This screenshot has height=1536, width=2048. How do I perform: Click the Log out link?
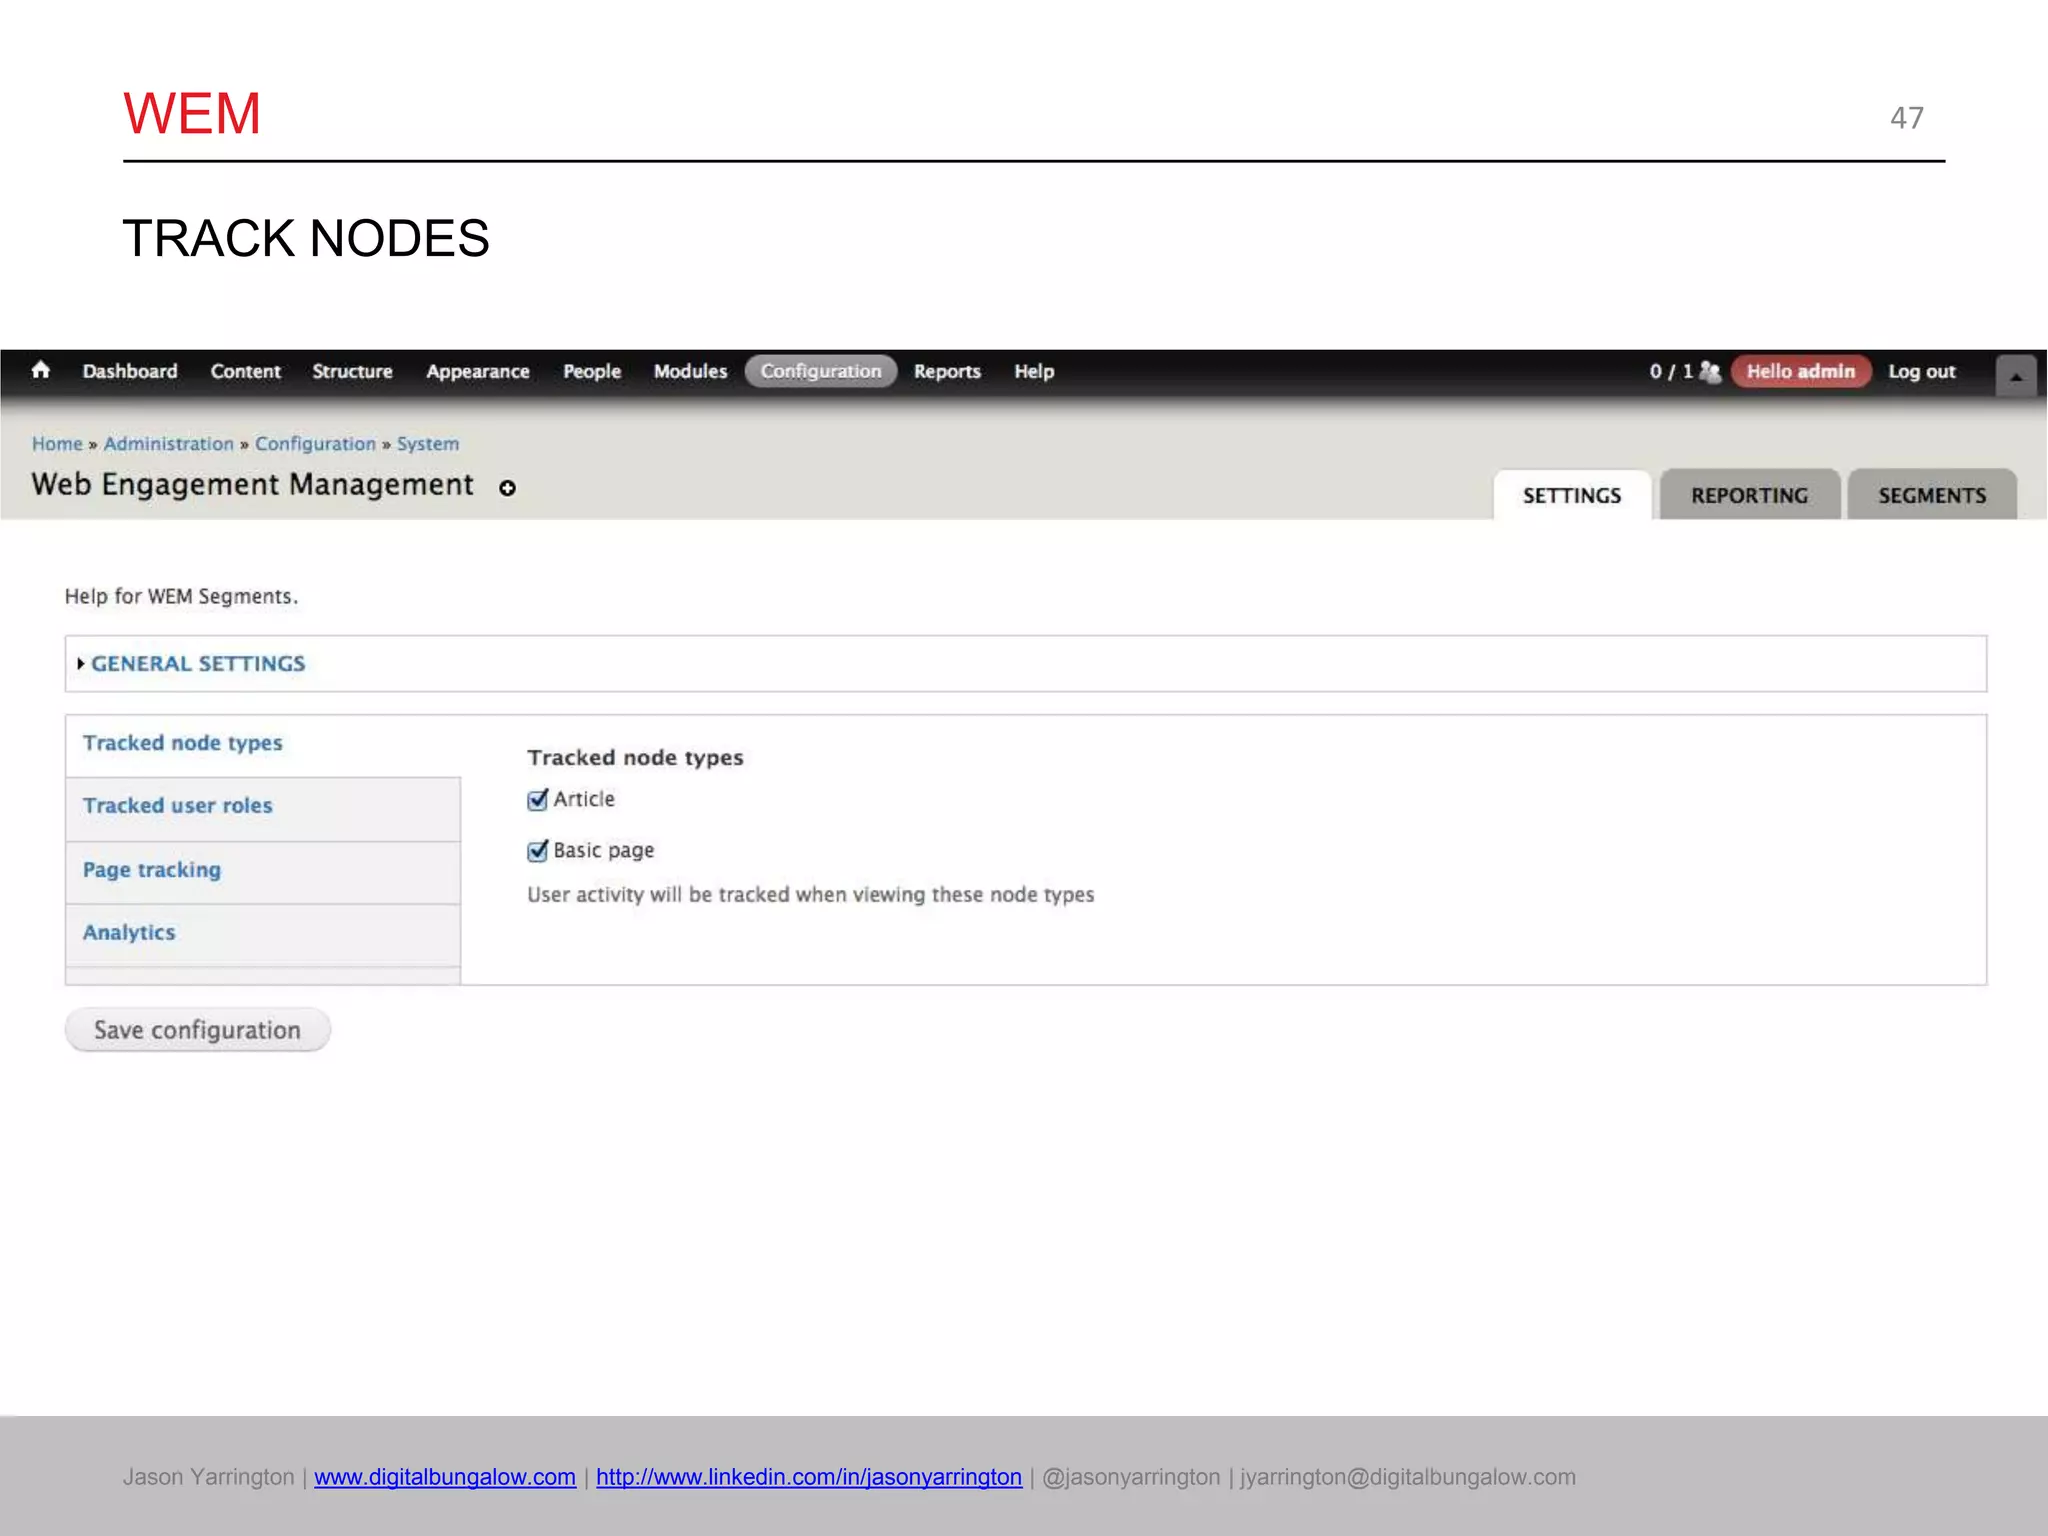tap(1921, 372)
